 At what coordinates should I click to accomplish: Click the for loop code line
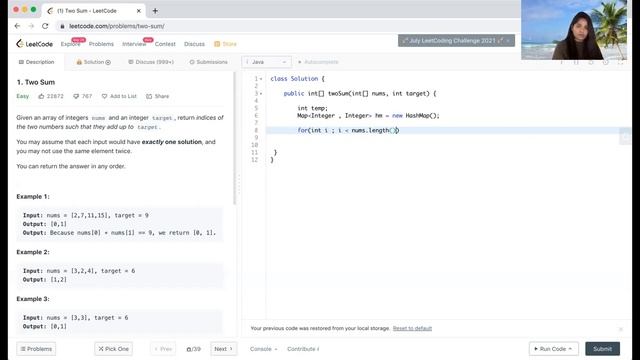348,130
